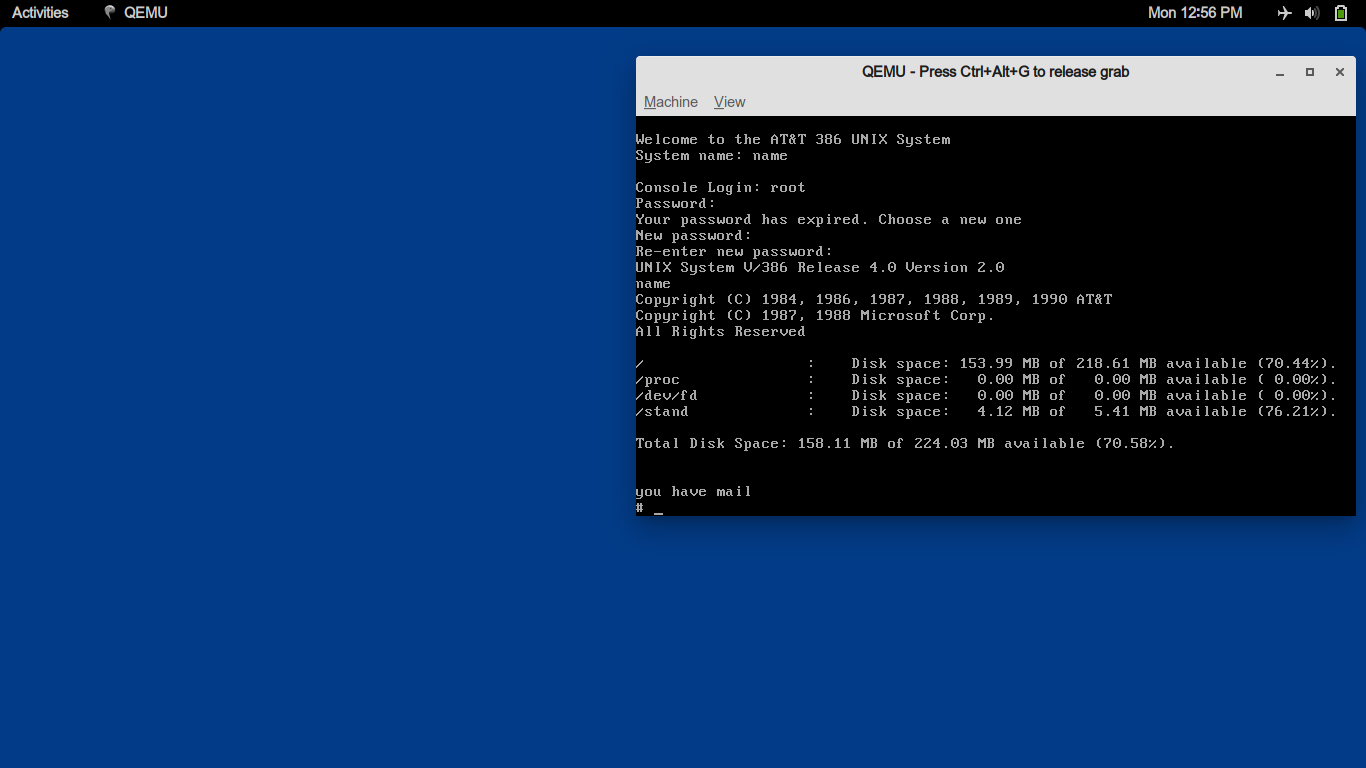1366x768 pixels.
Task: Minimize the QEMU window
Action: 1280,72
